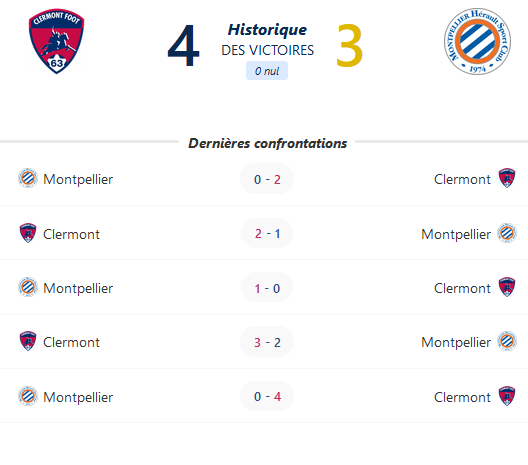Select Montpellier team name in the 0 - 4 row
The height and width of the screenshot is (465, 528).
tap(78, 397)
